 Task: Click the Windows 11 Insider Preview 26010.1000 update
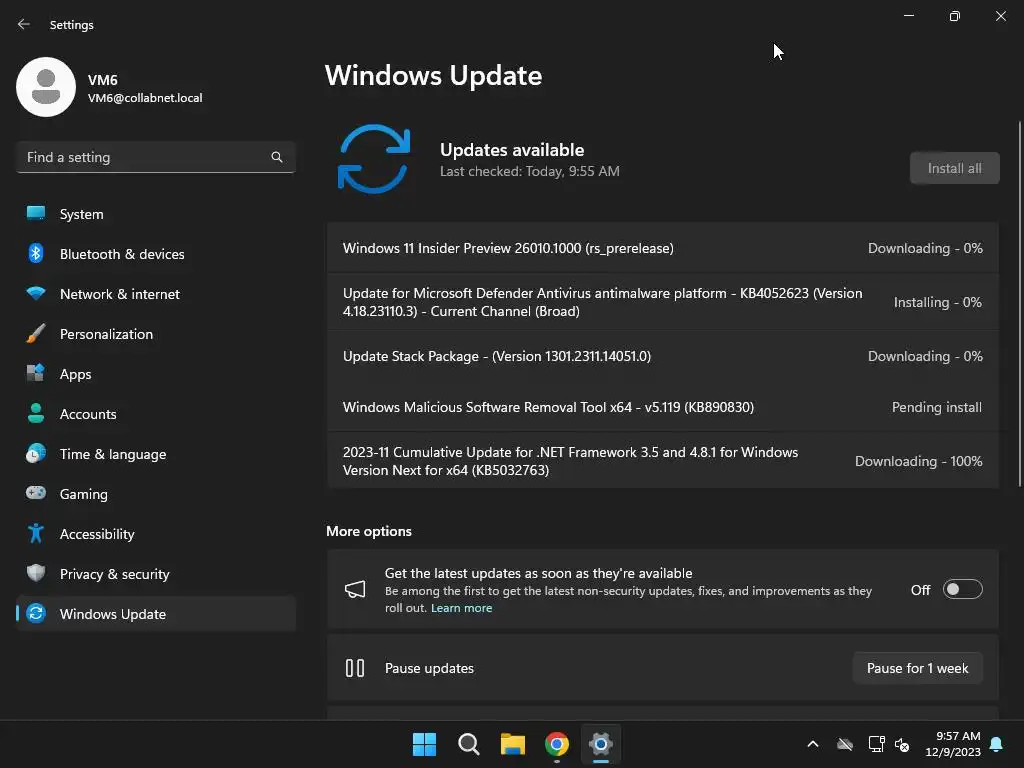click(x=663, y=248)
